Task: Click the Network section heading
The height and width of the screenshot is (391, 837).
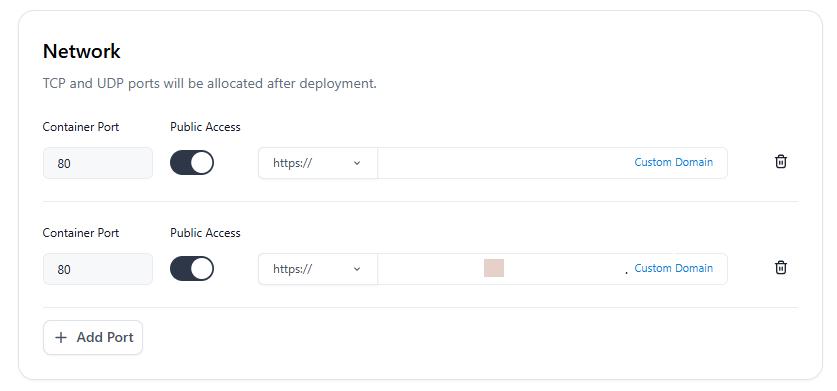Action: [x=82, y=51]
